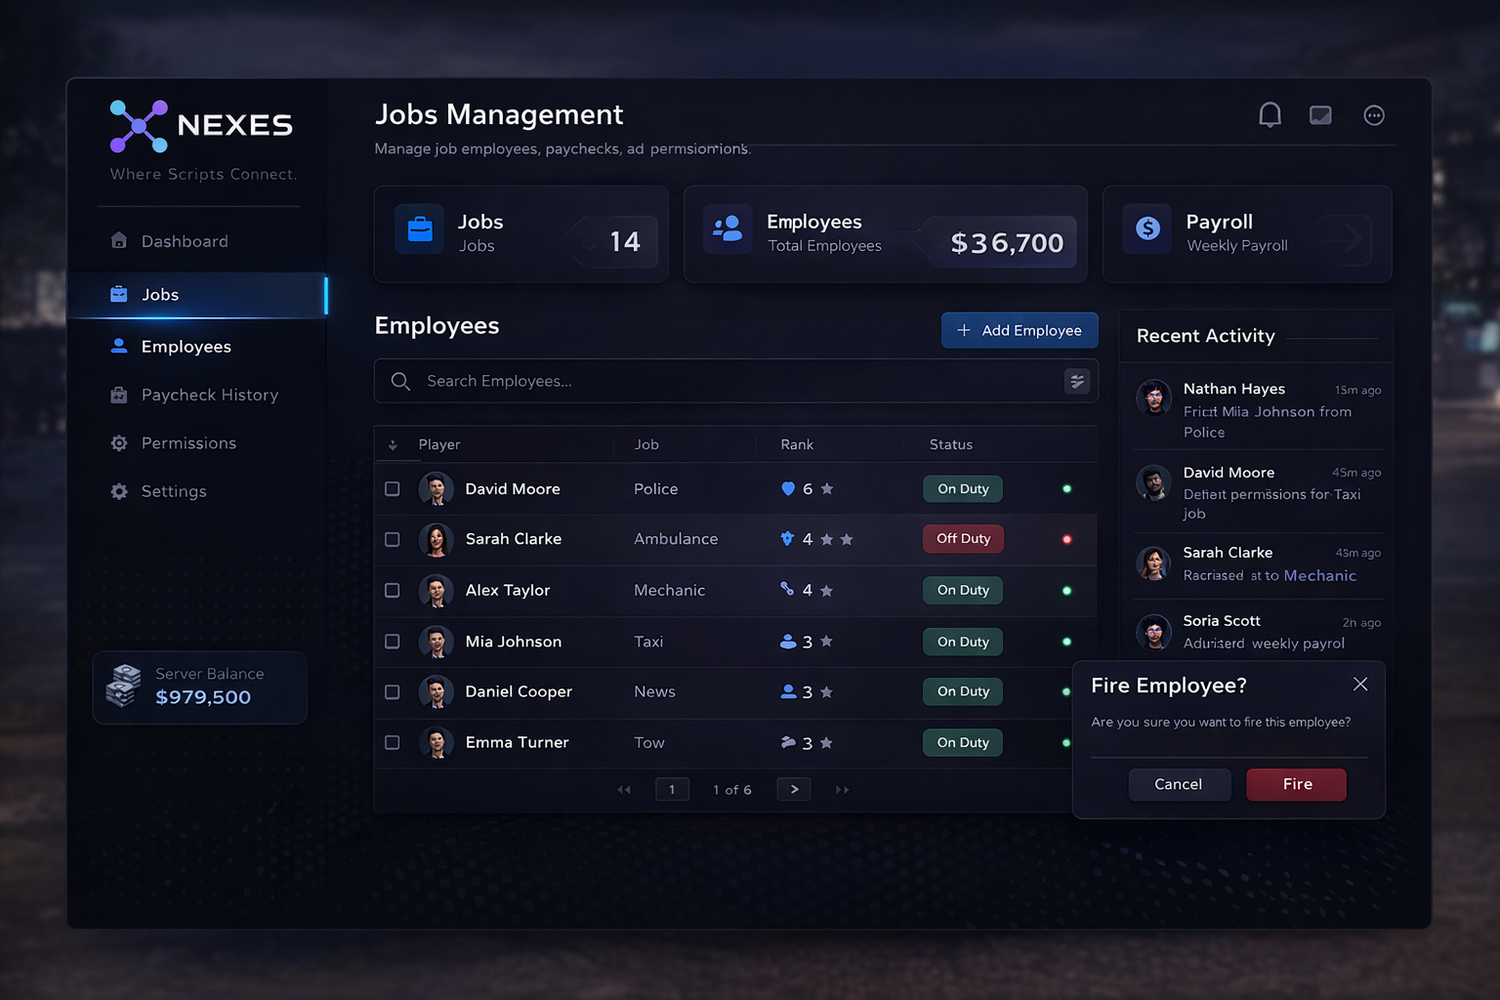Navigate to Permissions in sidebar
1500x1000 pixels.
point(188,443)
